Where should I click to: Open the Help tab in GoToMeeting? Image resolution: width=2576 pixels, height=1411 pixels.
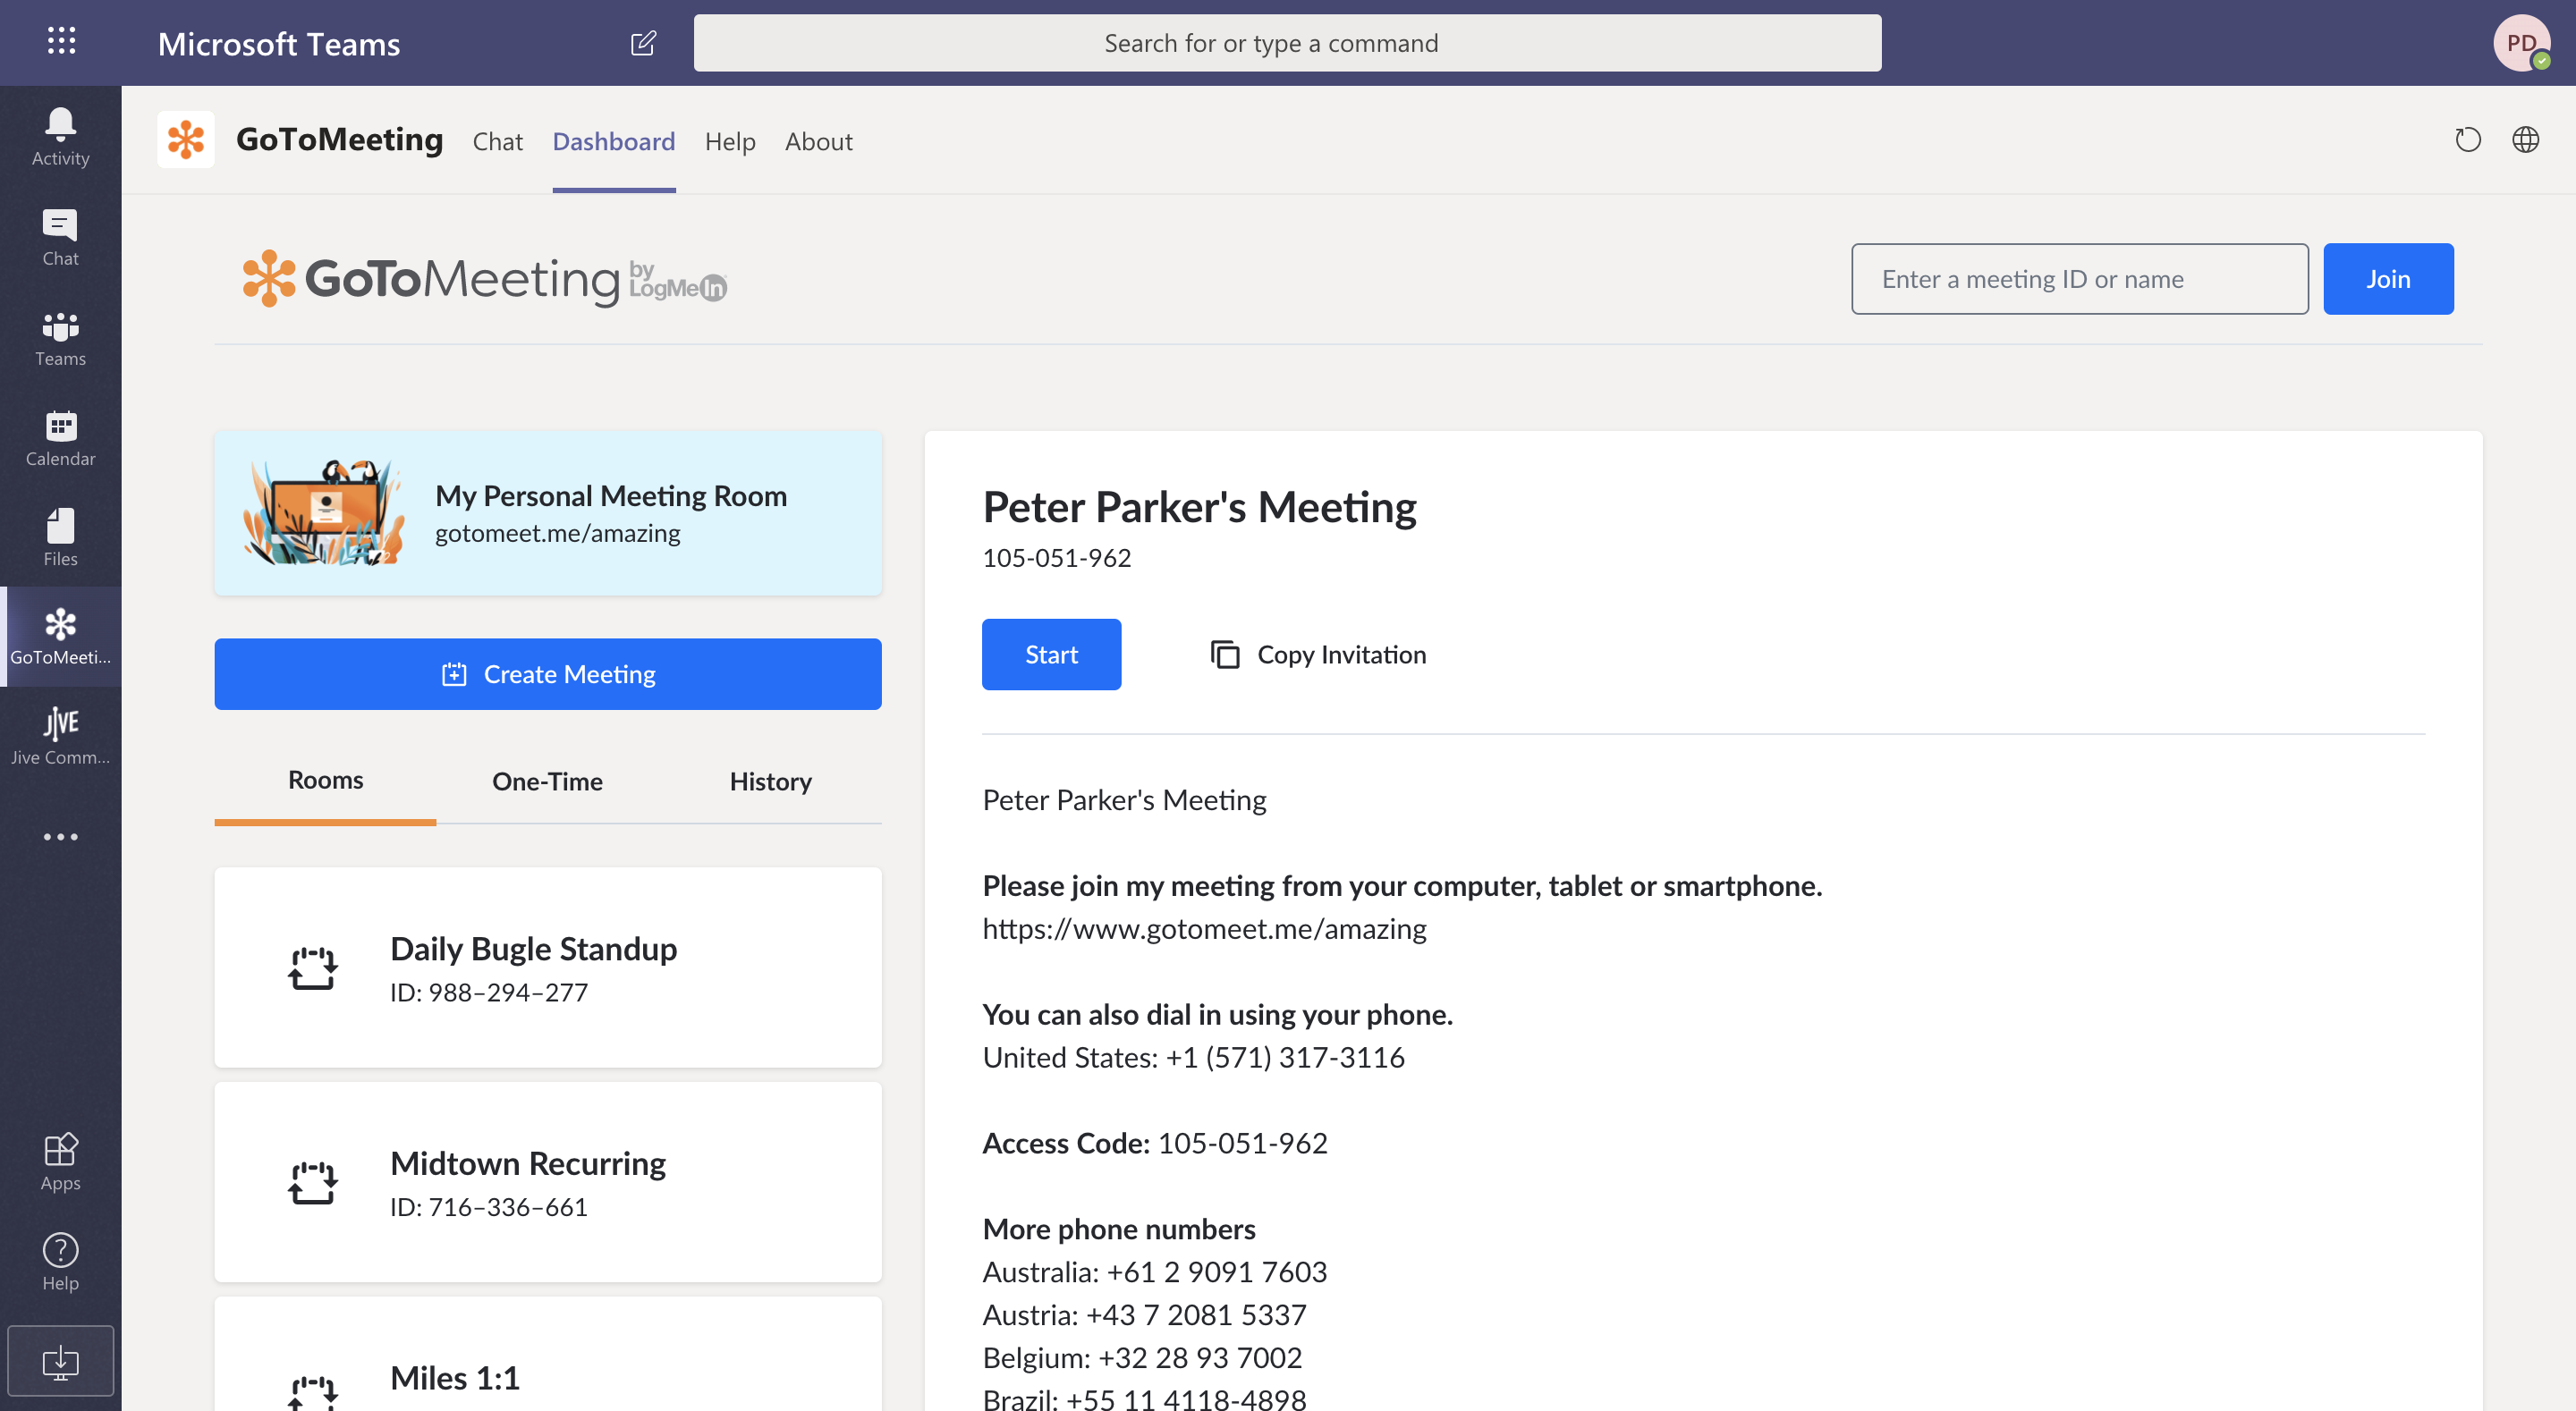tap(729, 142)
